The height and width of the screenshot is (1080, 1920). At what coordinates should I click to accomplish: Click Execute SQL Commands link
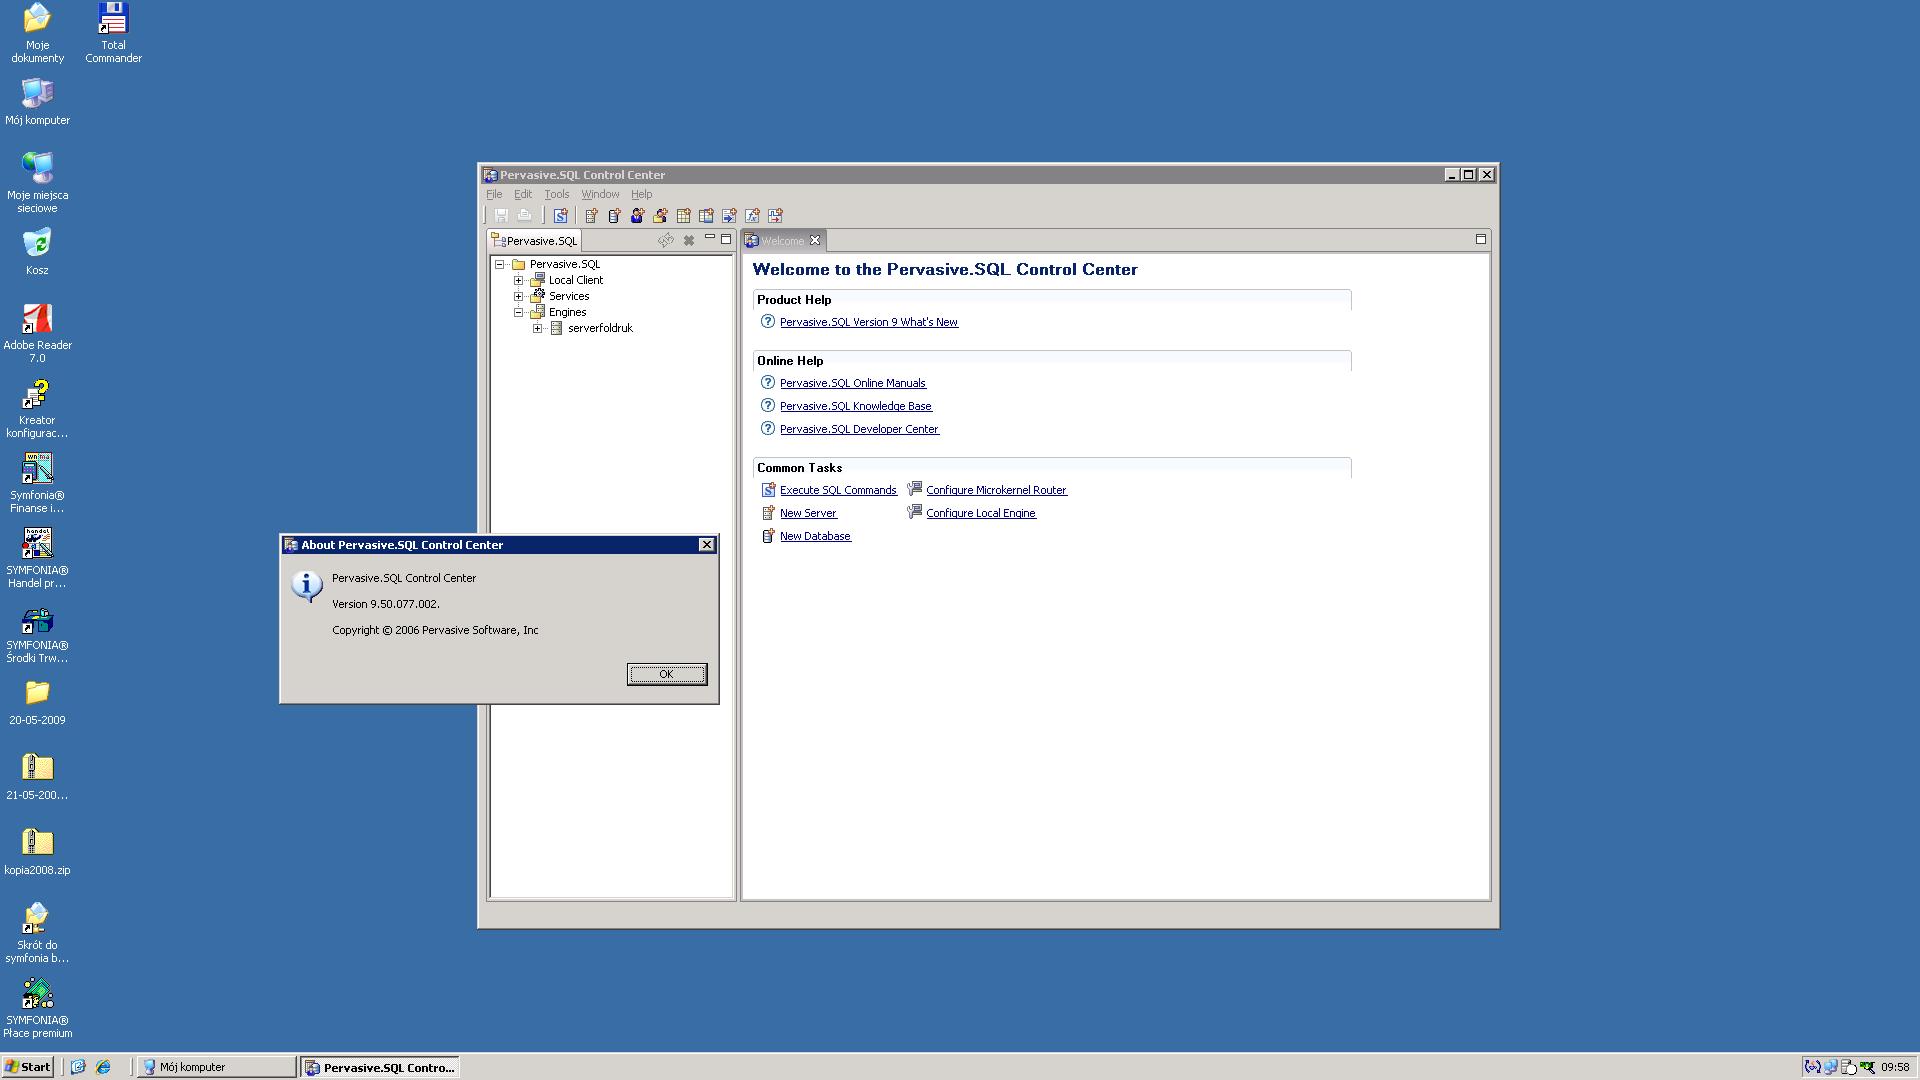838,490
